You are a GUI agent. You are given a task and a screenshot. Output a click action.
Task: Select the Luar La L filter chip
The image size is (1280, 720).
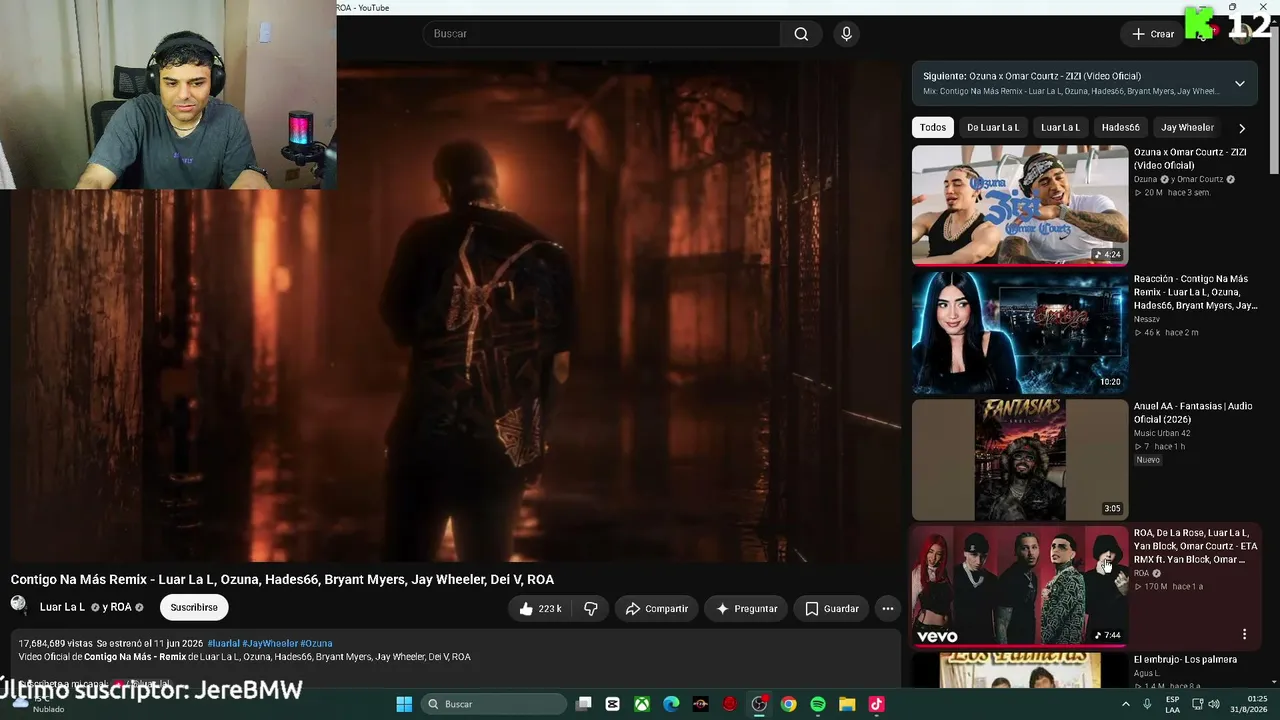[x=1060, y=128]
